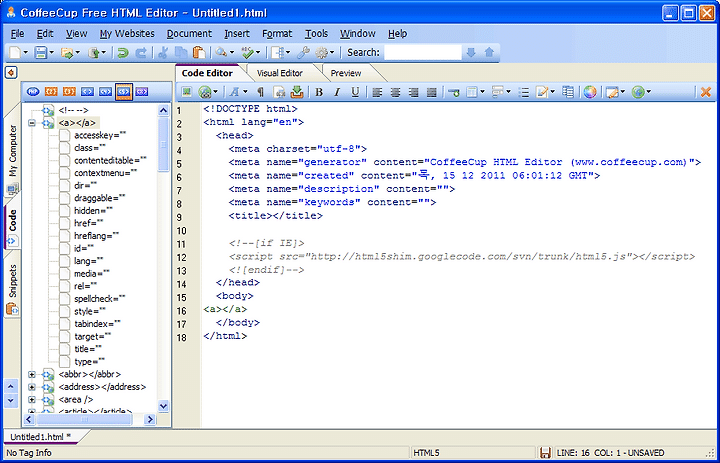
Task: Click the Insert image icon in editor toolbar
Action: click(186, 92)
